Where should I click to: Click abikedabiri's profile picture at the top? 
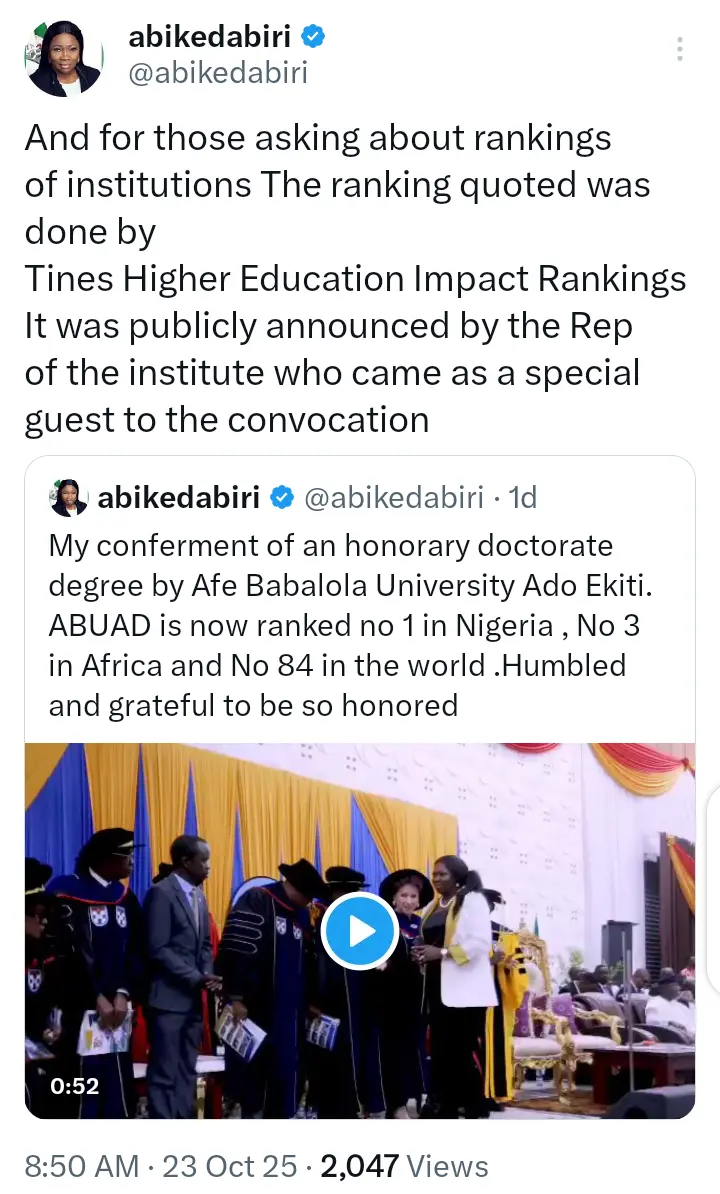click(x=62, y=57)
